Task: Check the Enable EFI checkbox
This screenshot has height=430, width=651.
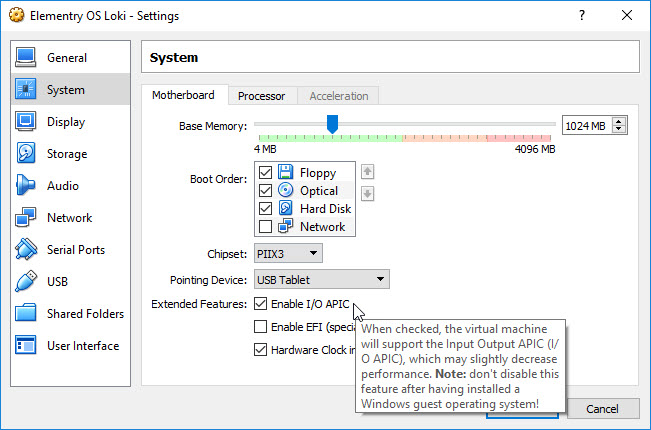Action: 260,327
